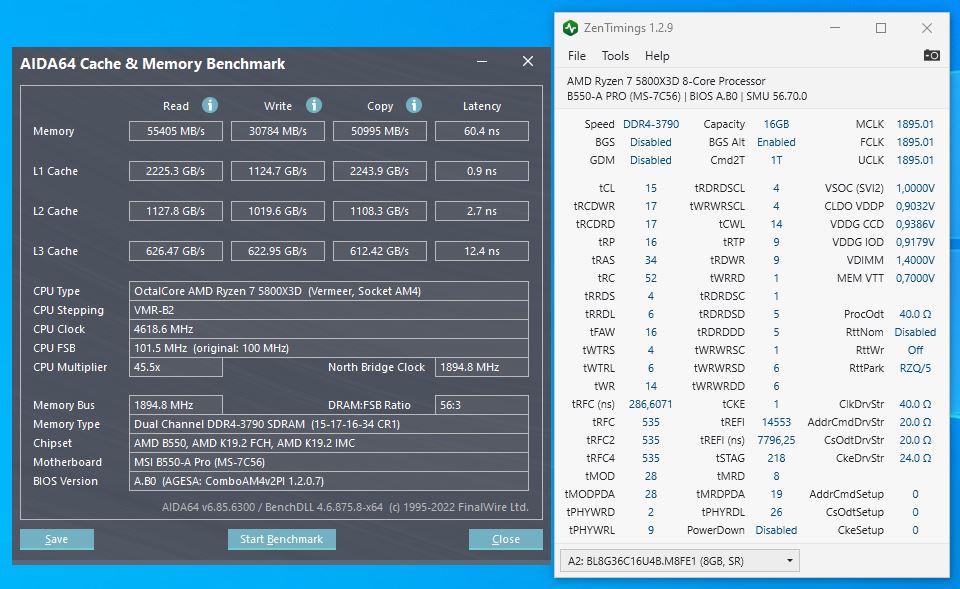960x589 pixels.
Task: Expand the A2 memory module dropdown
Action: click(x=680, y=561)
